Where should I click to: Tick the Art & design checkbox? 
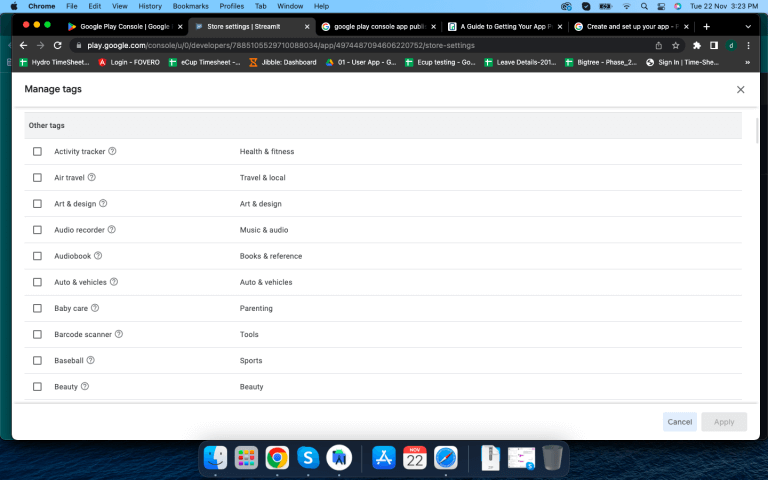(x=38, y=204)
